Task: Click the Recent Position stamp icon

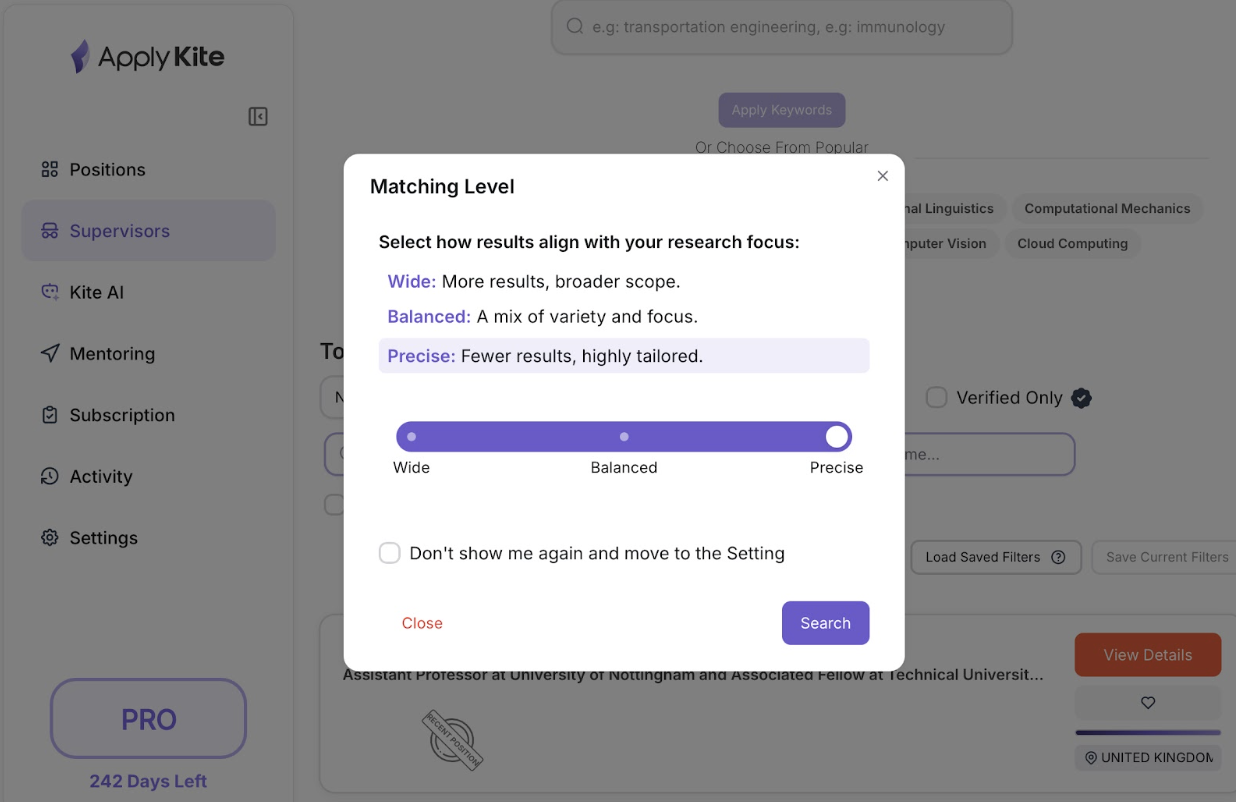Action: [453, 740]
